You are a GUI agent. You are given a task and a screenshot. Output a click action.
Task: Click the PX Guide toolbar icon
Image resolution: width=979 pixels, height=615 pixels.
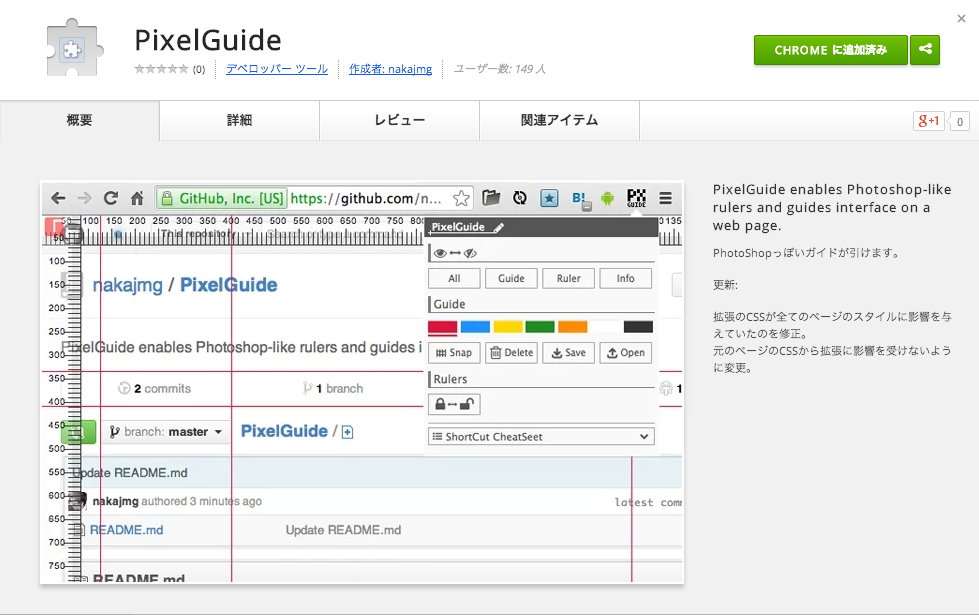(x=636, y=198)
